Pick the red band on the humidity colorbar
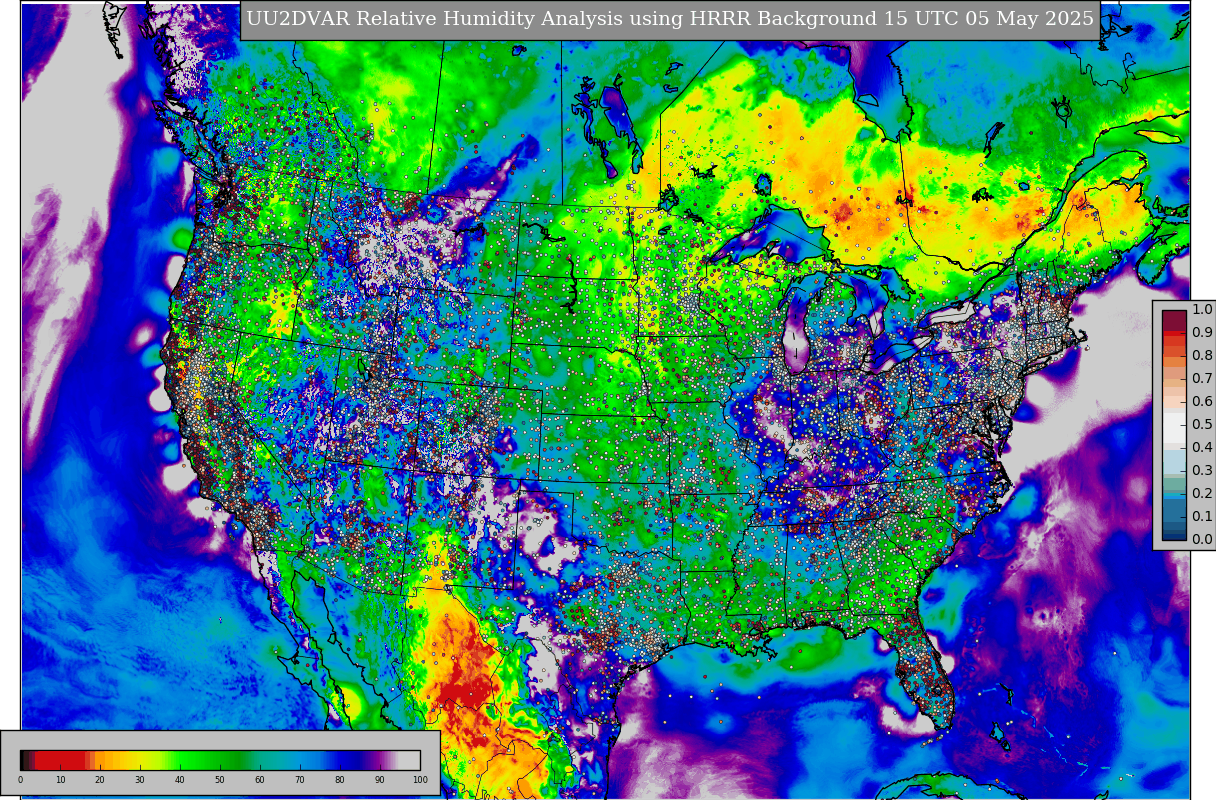Viewport: 1216px width, 800px height. 60,760
